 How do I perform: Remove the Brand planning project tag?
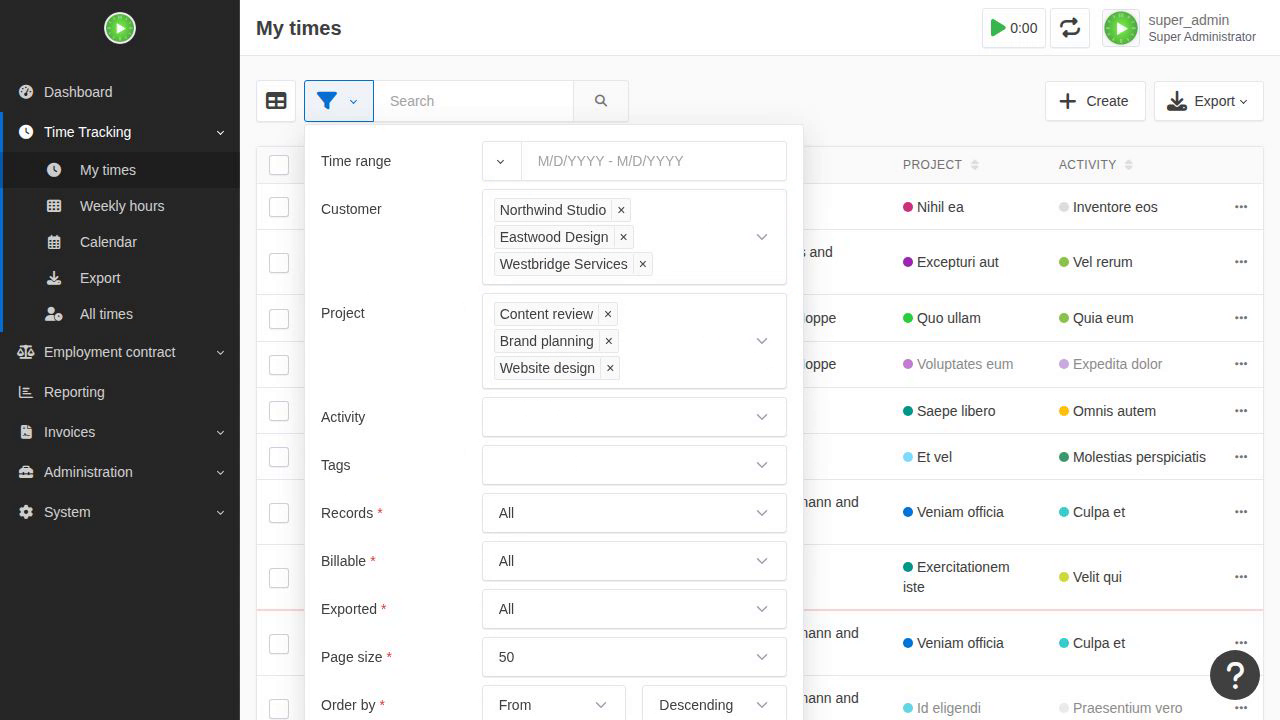(x=609, y=341)
